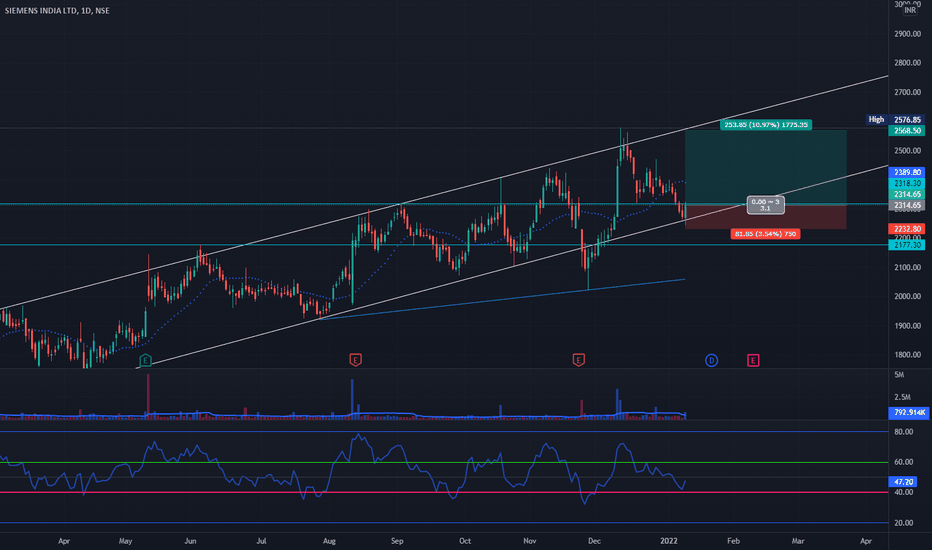Click the High label beside 2576.85
This screenshot has height=550, width=932.
[x=876, y=120]
